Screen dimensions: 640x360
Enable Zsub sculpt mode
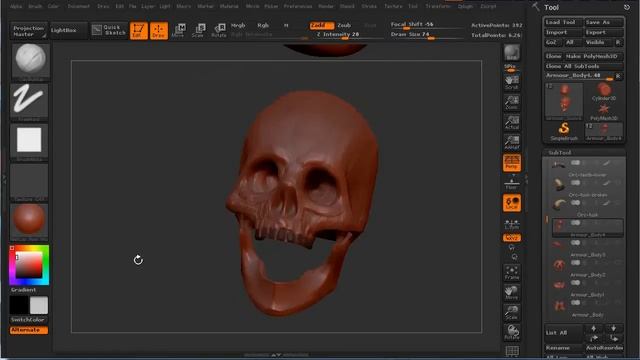tap(344, 25)
